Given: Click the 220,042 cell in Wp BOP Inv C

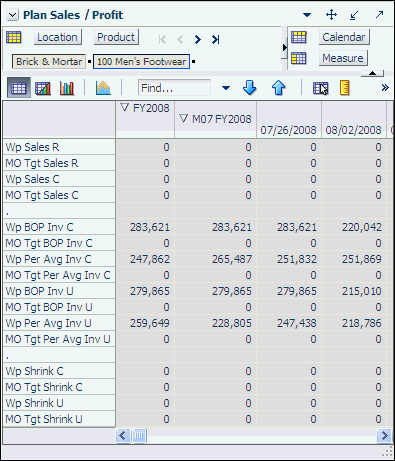Looking at the screenshot, I should [x=354, y=227].
